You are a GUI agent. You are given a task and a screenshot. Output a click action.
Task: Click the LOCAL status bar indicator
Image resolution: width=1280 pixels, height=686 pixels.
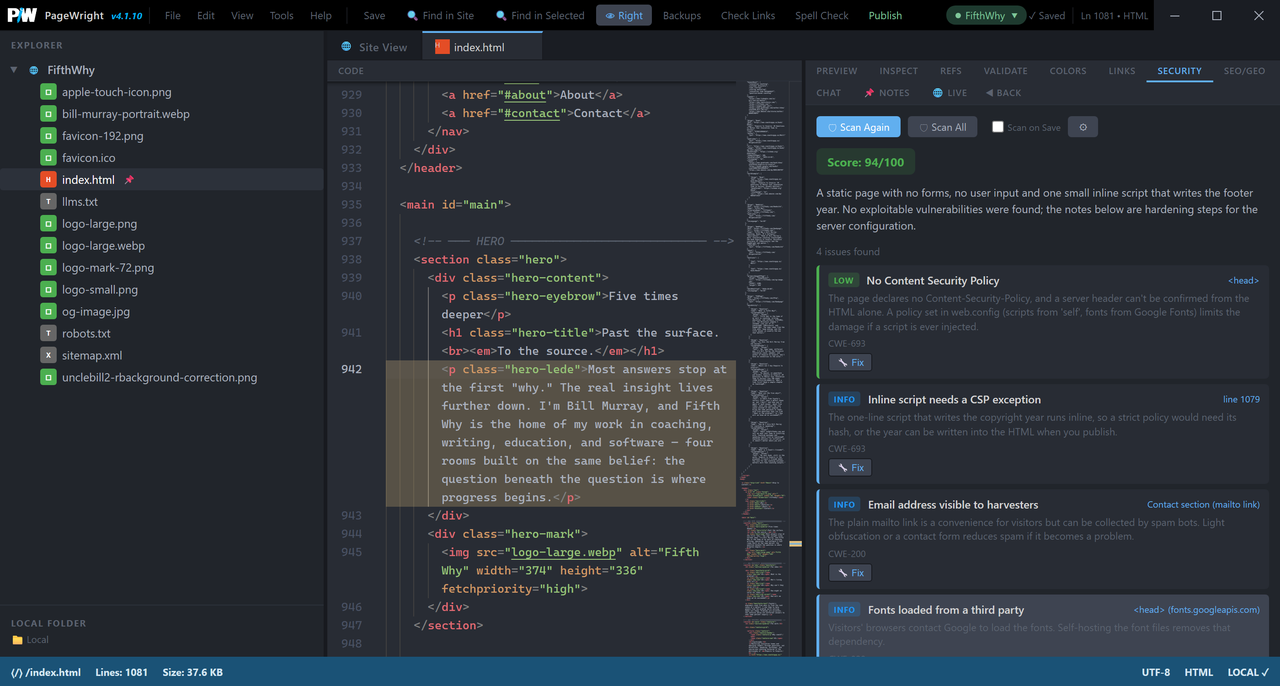pos(1249,672)
